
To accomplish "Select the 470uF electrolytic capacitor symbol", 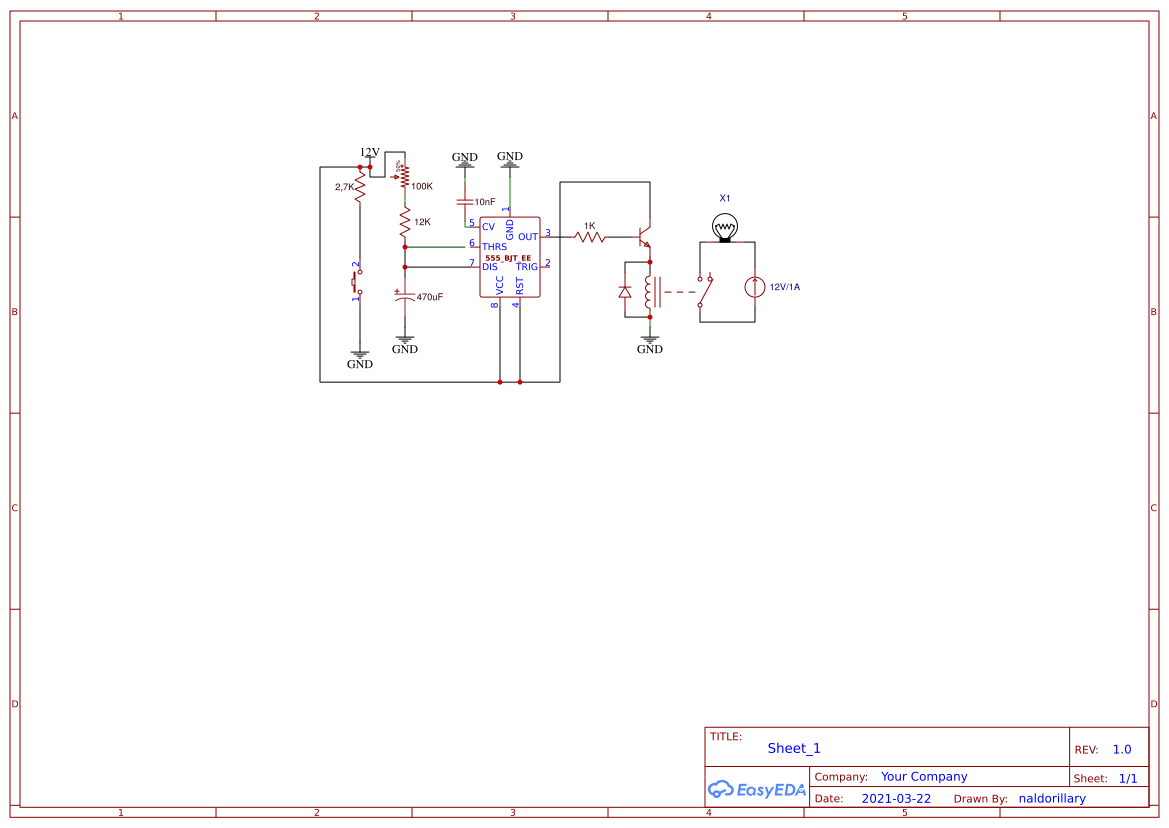I will pos(406,297).
